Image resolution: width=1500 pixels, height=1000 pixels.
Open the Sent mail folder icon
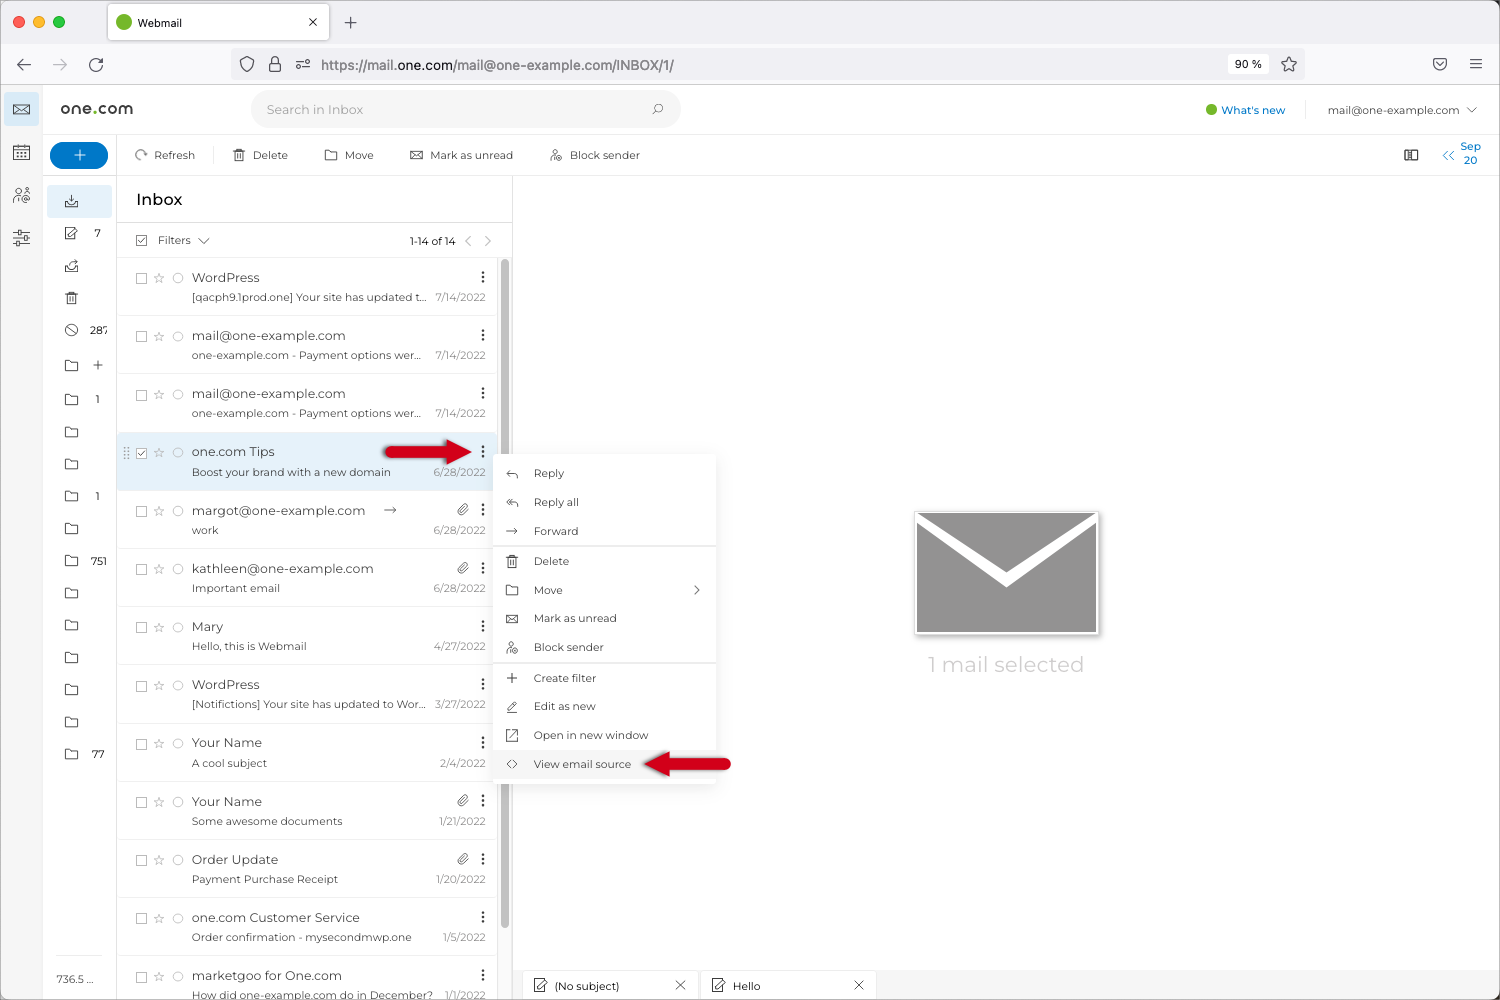click(71, 265)
